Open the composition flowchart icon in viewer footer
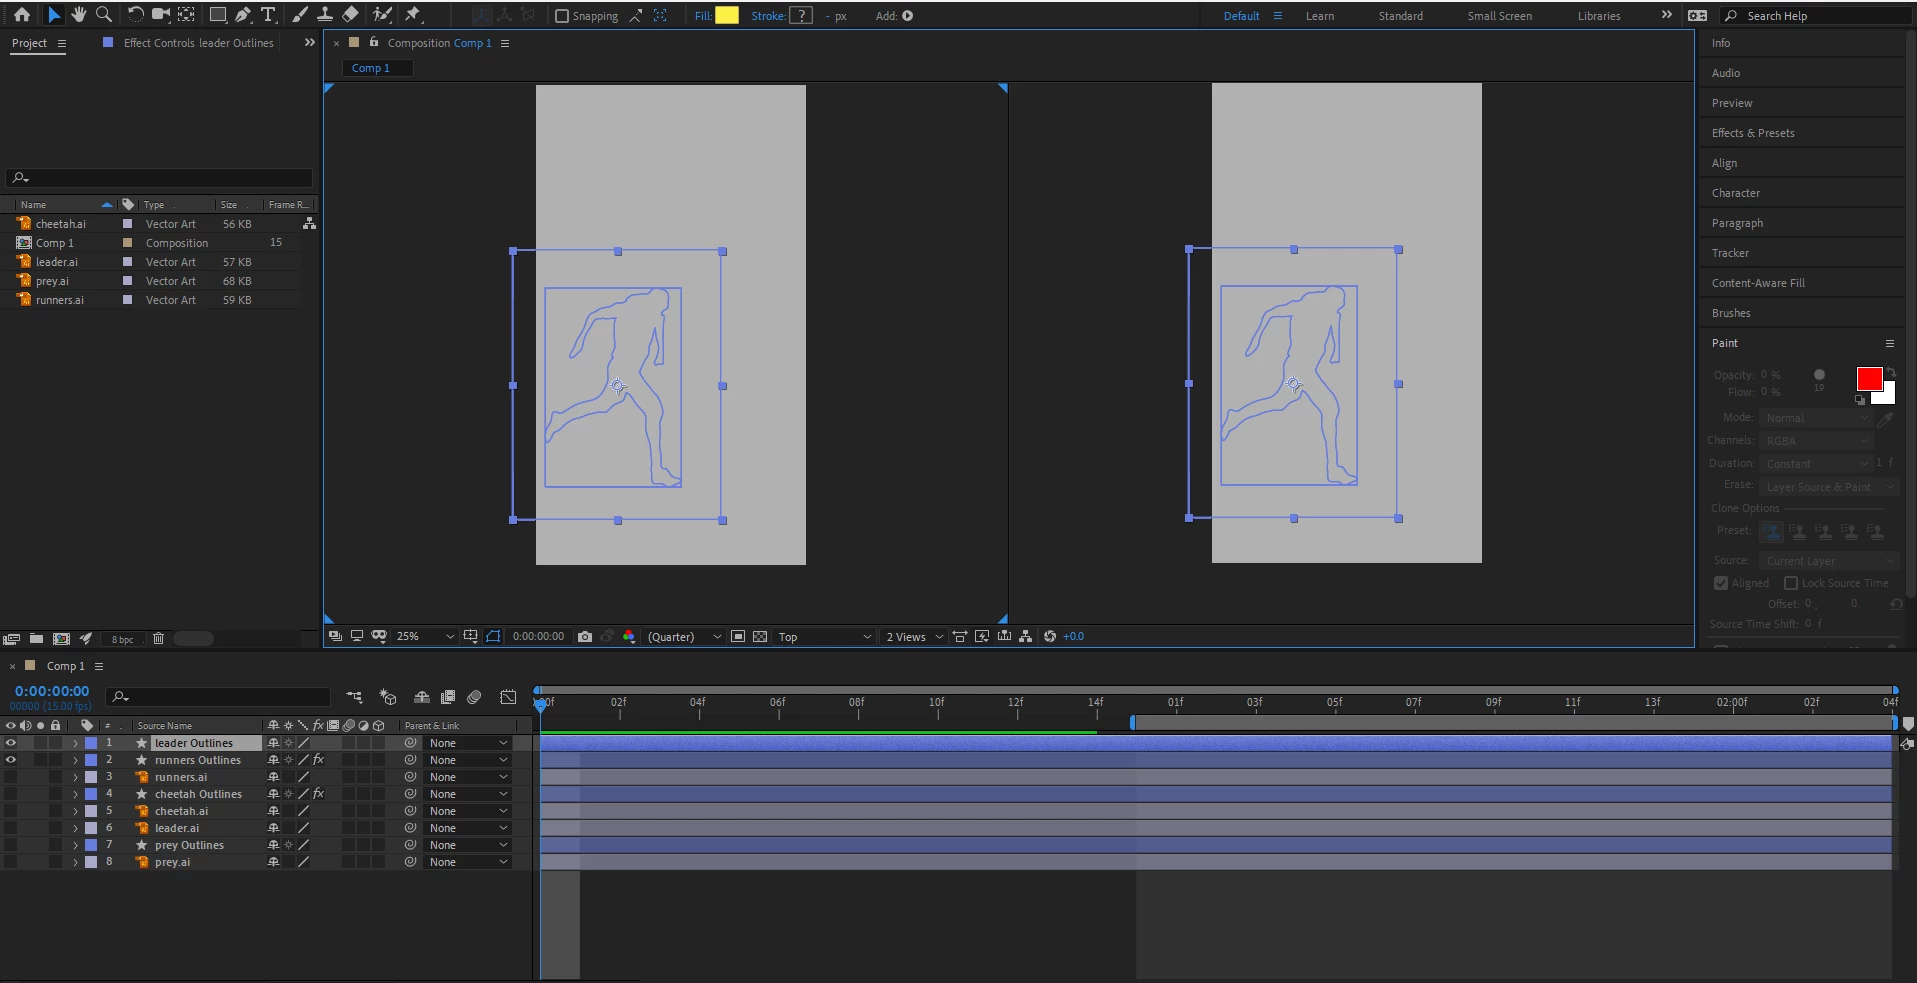This screenshot has width=1917, height=983. (1026, 636)
